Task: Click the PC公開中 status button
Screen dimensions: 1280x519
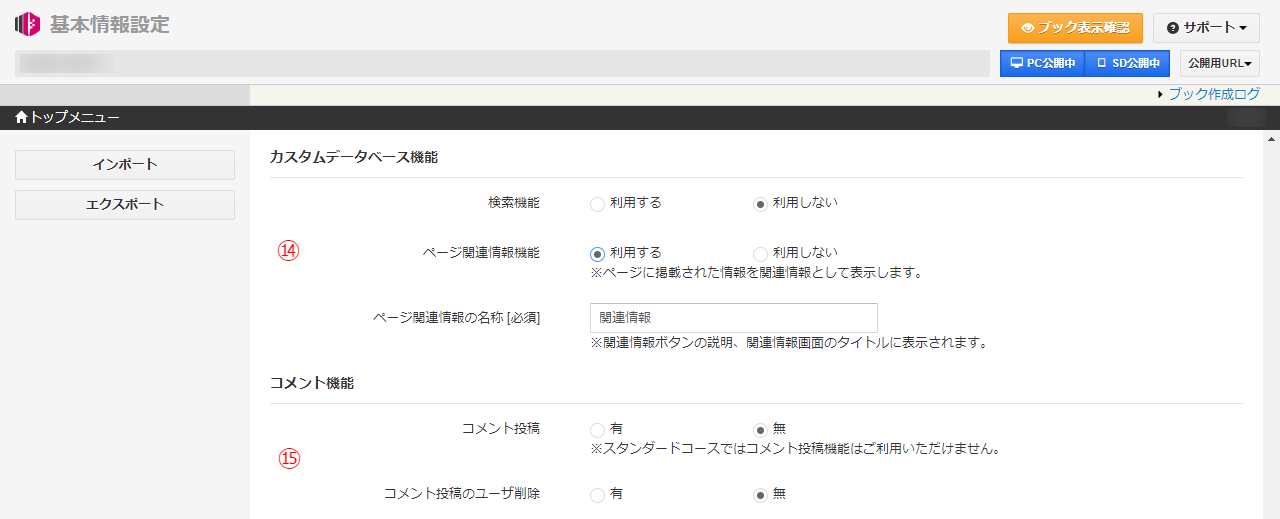Action: point(1042,63)
